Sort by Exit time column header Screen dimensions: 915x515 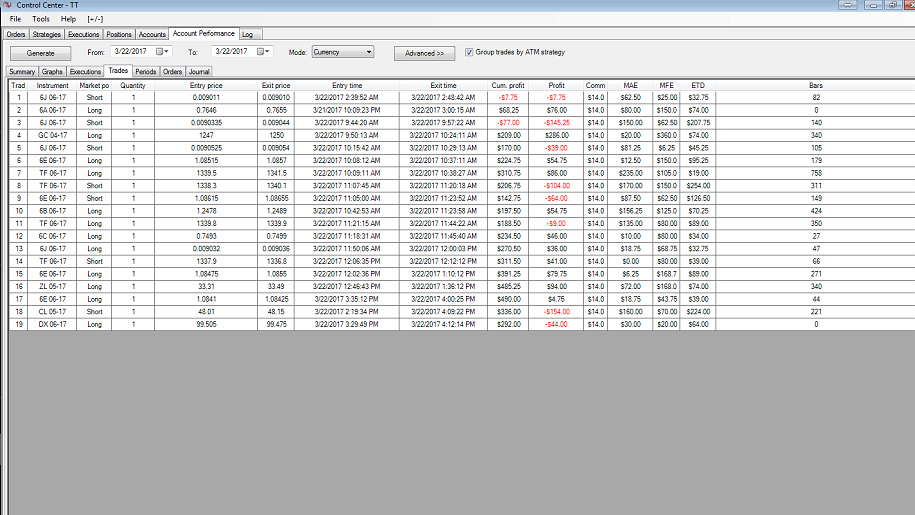pyautogui.click(x=443, y=85)
